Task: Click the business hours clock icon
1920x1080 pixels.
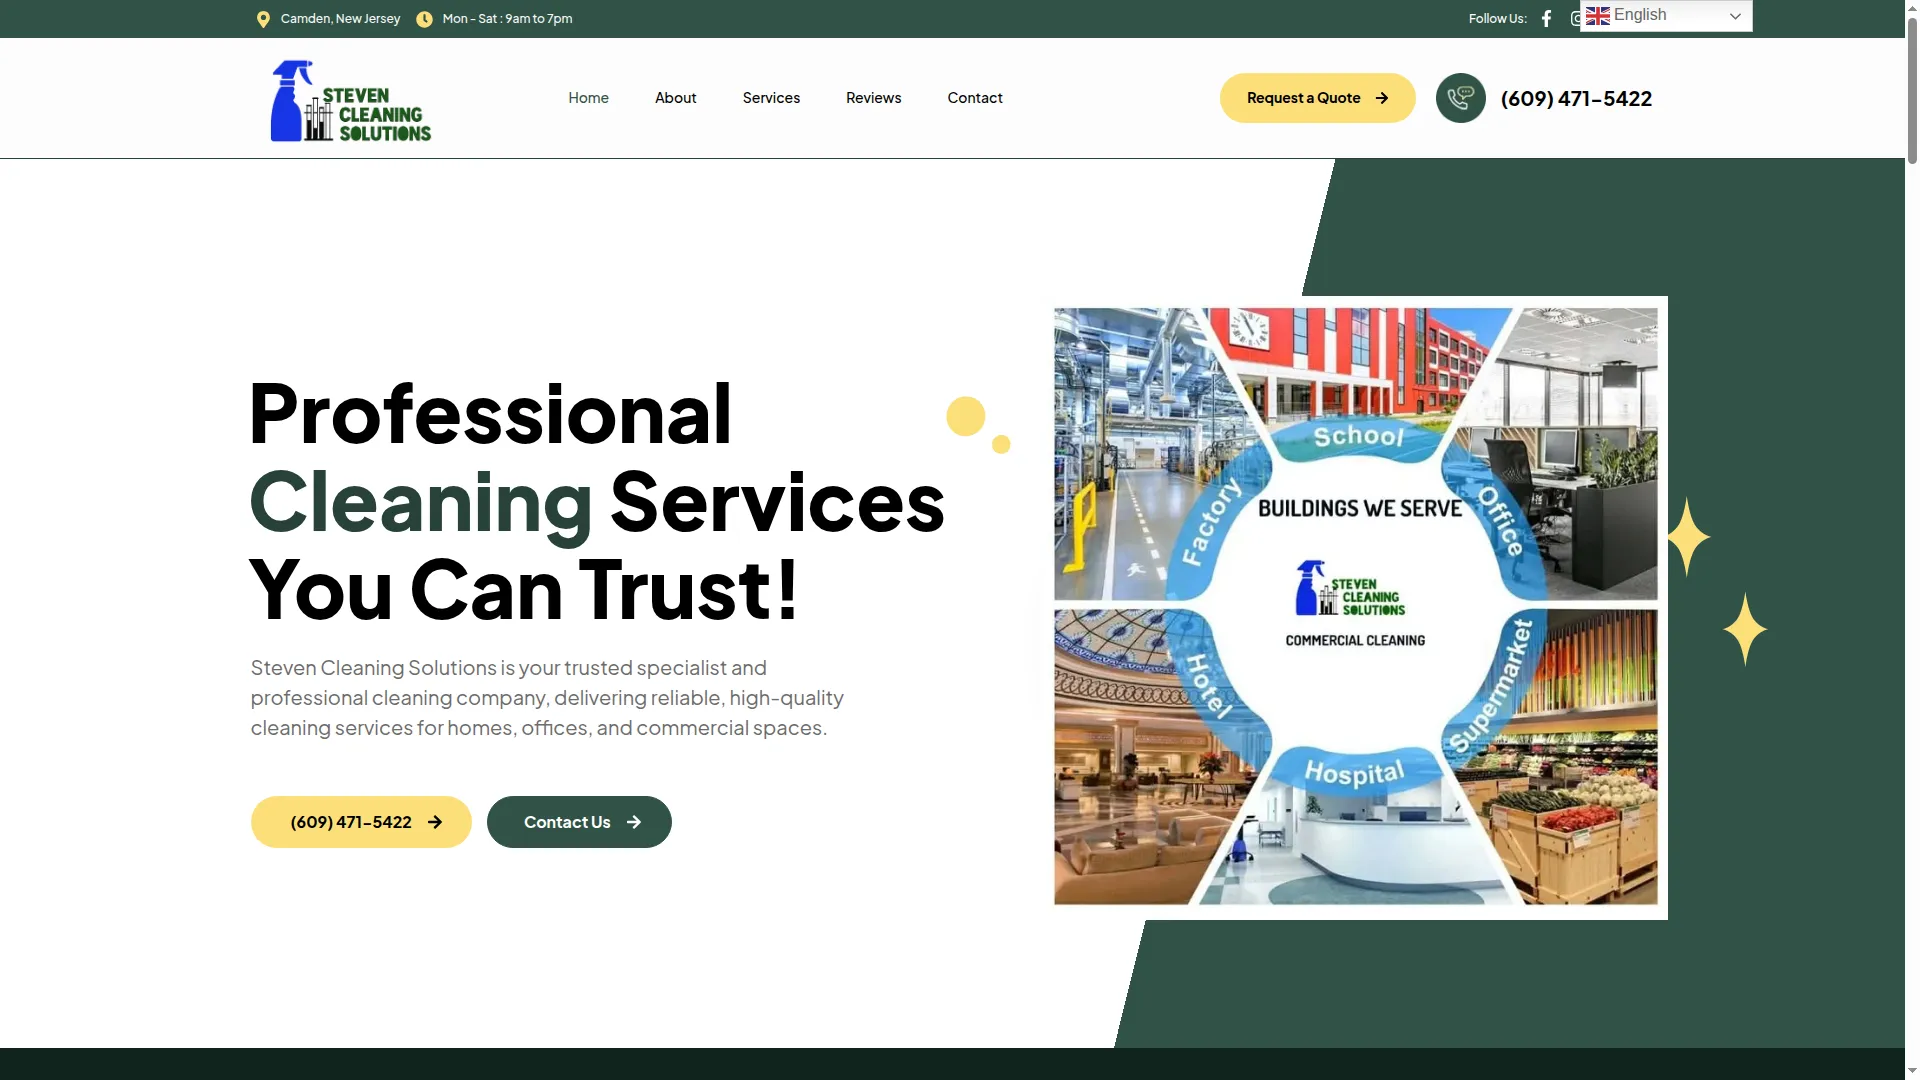Action: pyautogui.click(x=424, y=19)
